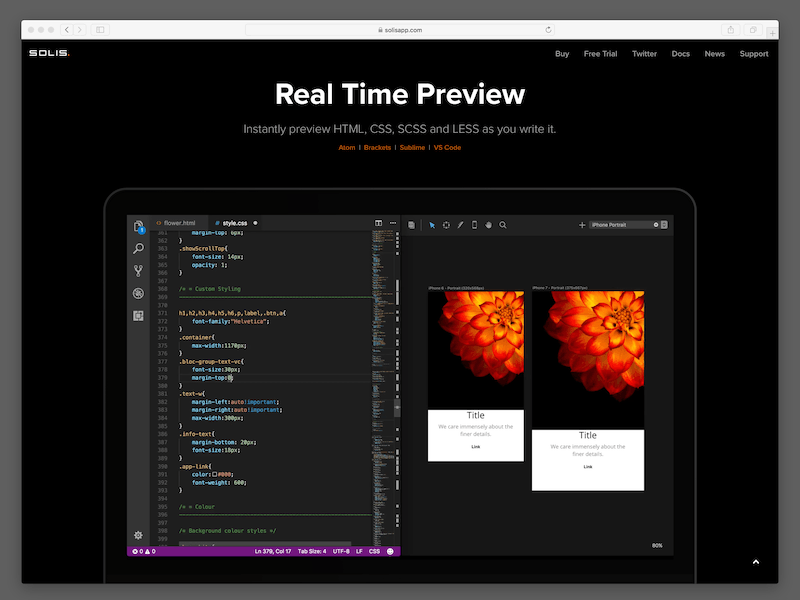The height and width of the screenshot is (600, 800).
Task: Open the Brackets editor link
Action: point(377,147)
